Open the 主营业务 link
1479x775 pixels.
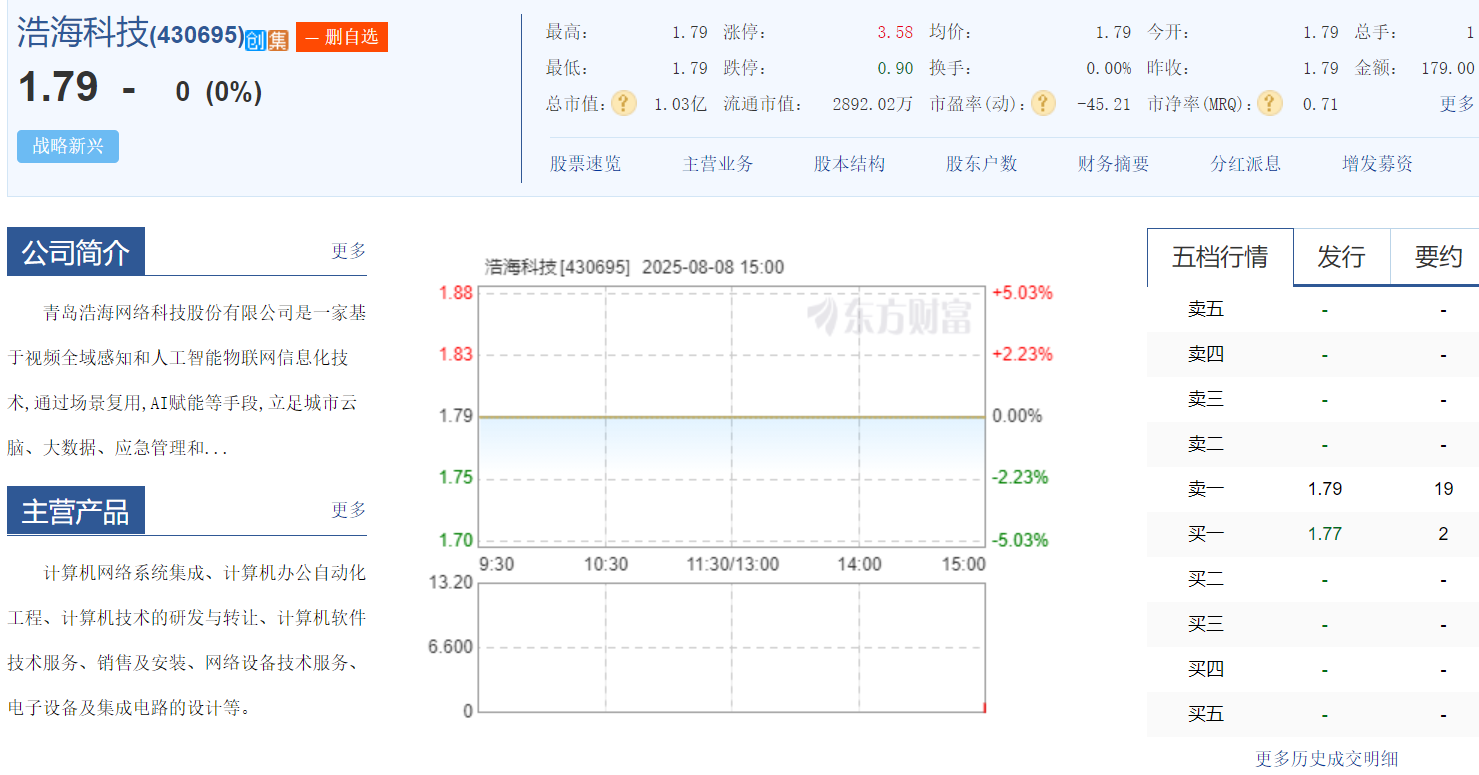pos(718,164)
